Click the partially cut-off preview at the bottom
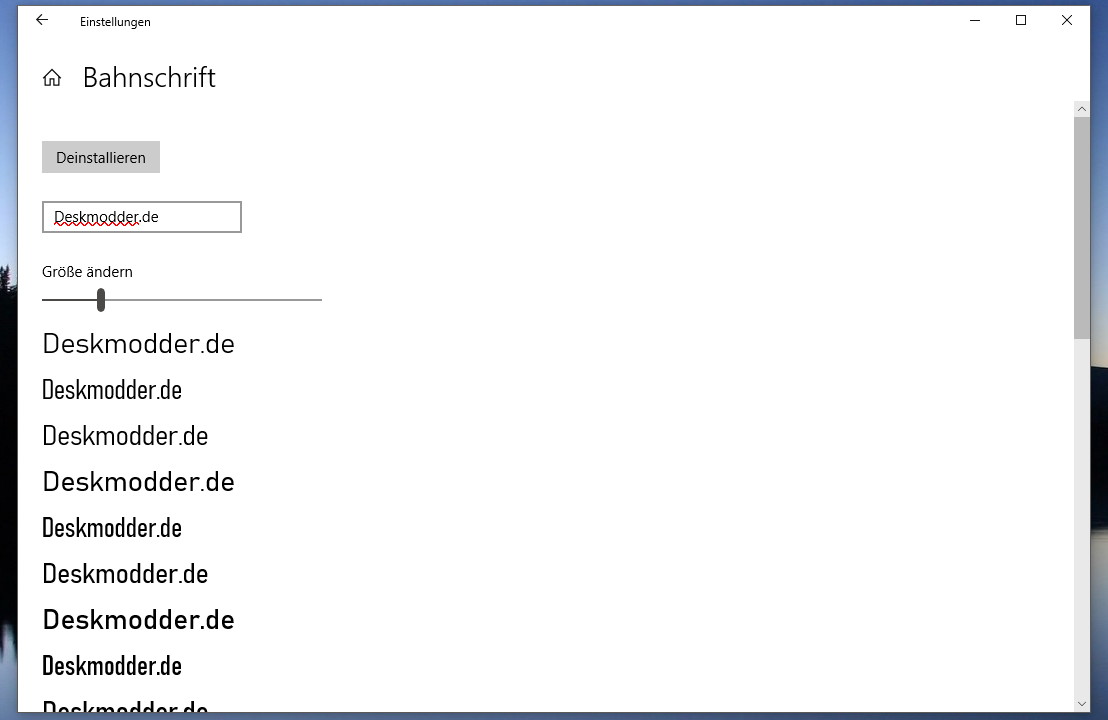The height and width of the screenshot is (720, 1108). point(125,705)
